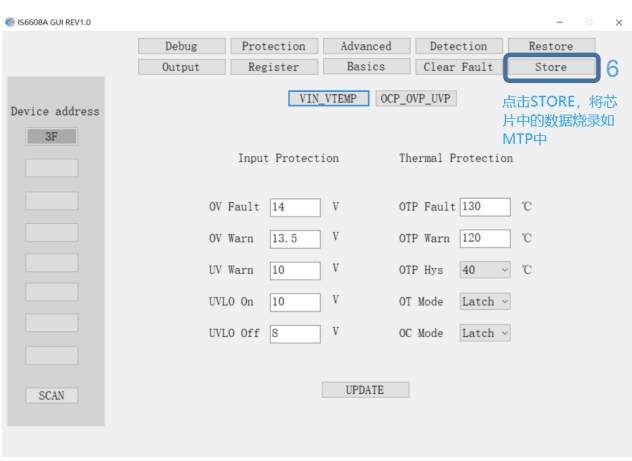Open the Register page
The height and width of the screenshot is (461, 632).
click(x=274, y=67)
